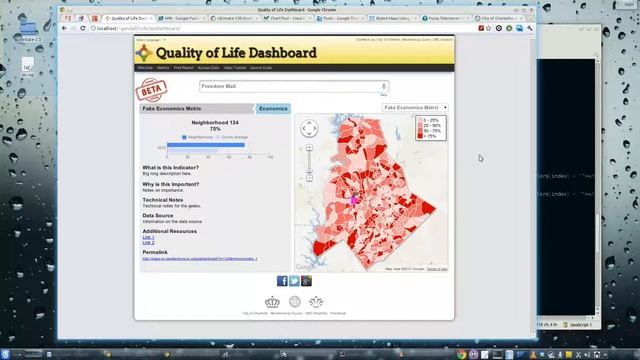Click the green circular extension icon
Screen dimensions: 640x360
click(x=509, y=28)
